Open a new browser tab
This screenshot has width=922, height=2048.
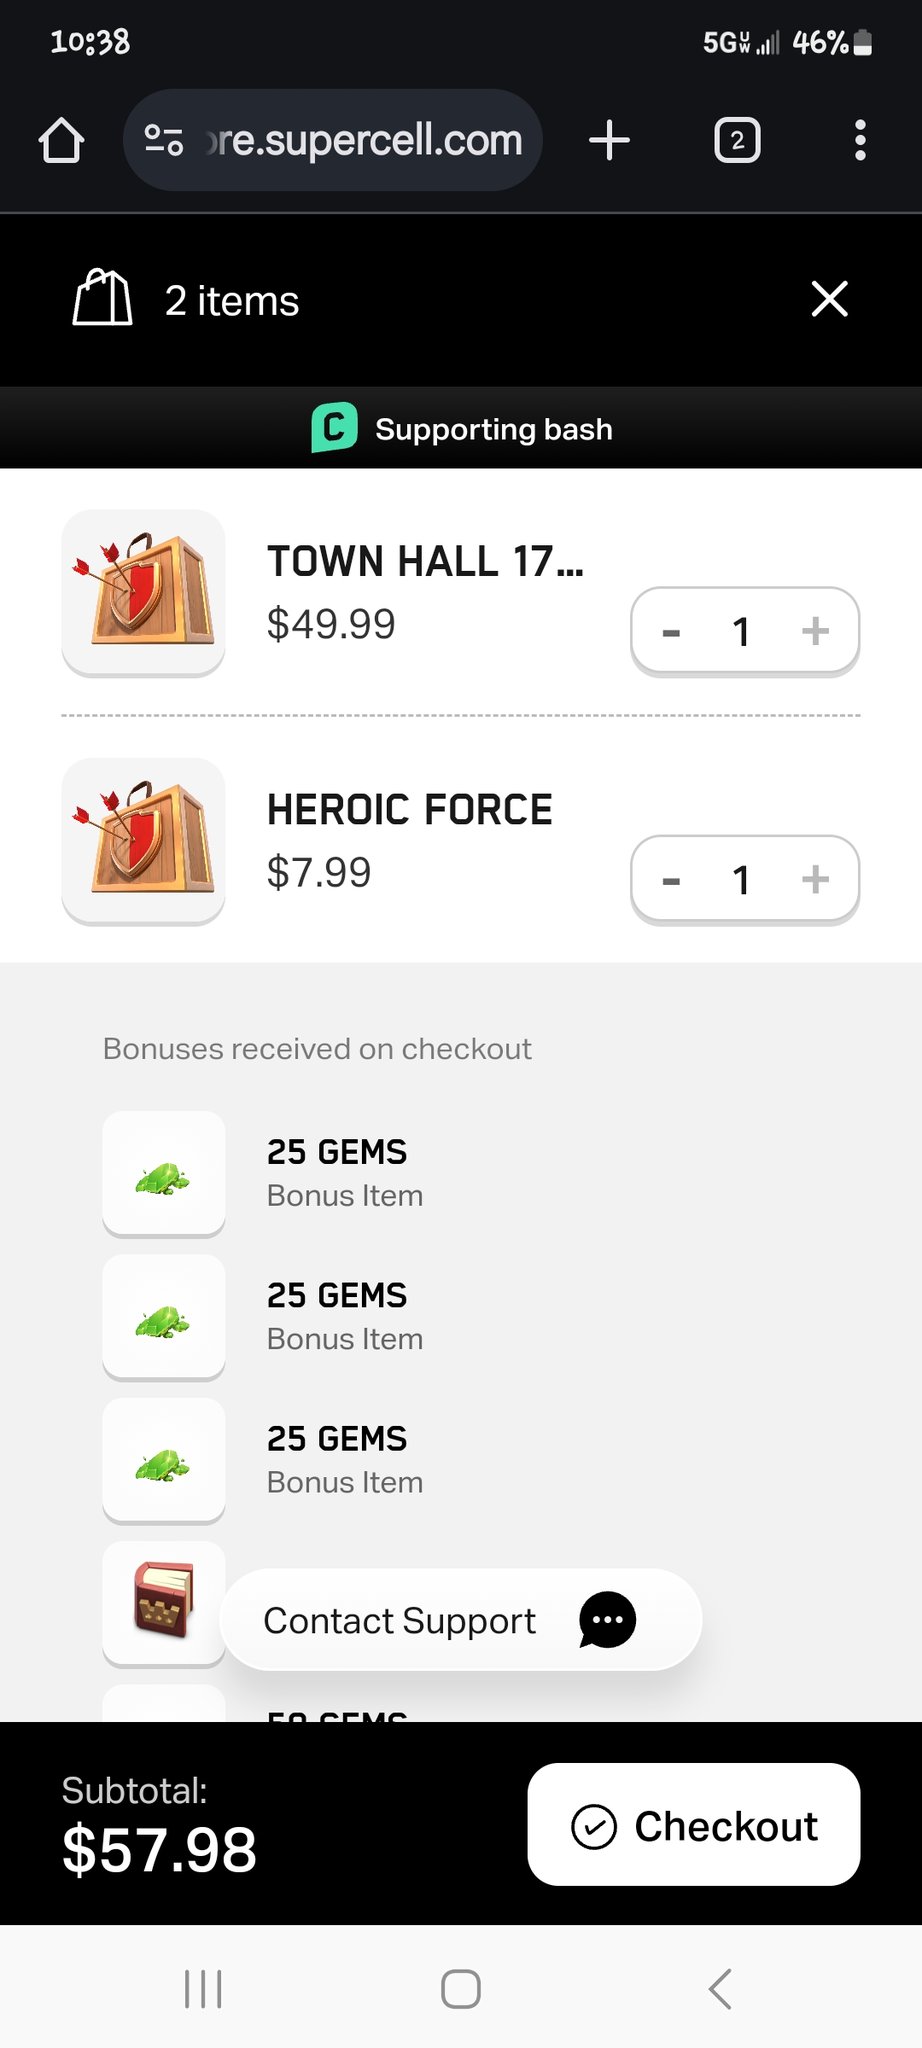click(x=609, y=140)
